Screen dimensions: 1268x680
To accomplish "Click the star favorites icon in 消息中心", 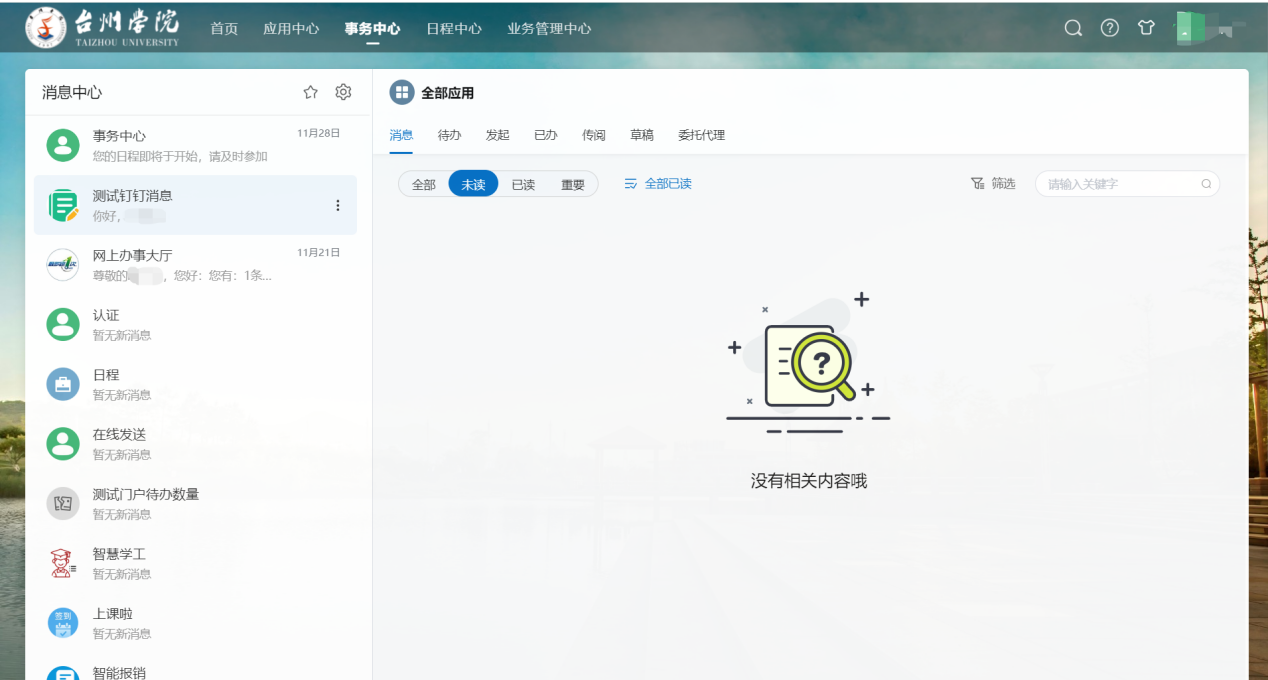I will 310,92.
